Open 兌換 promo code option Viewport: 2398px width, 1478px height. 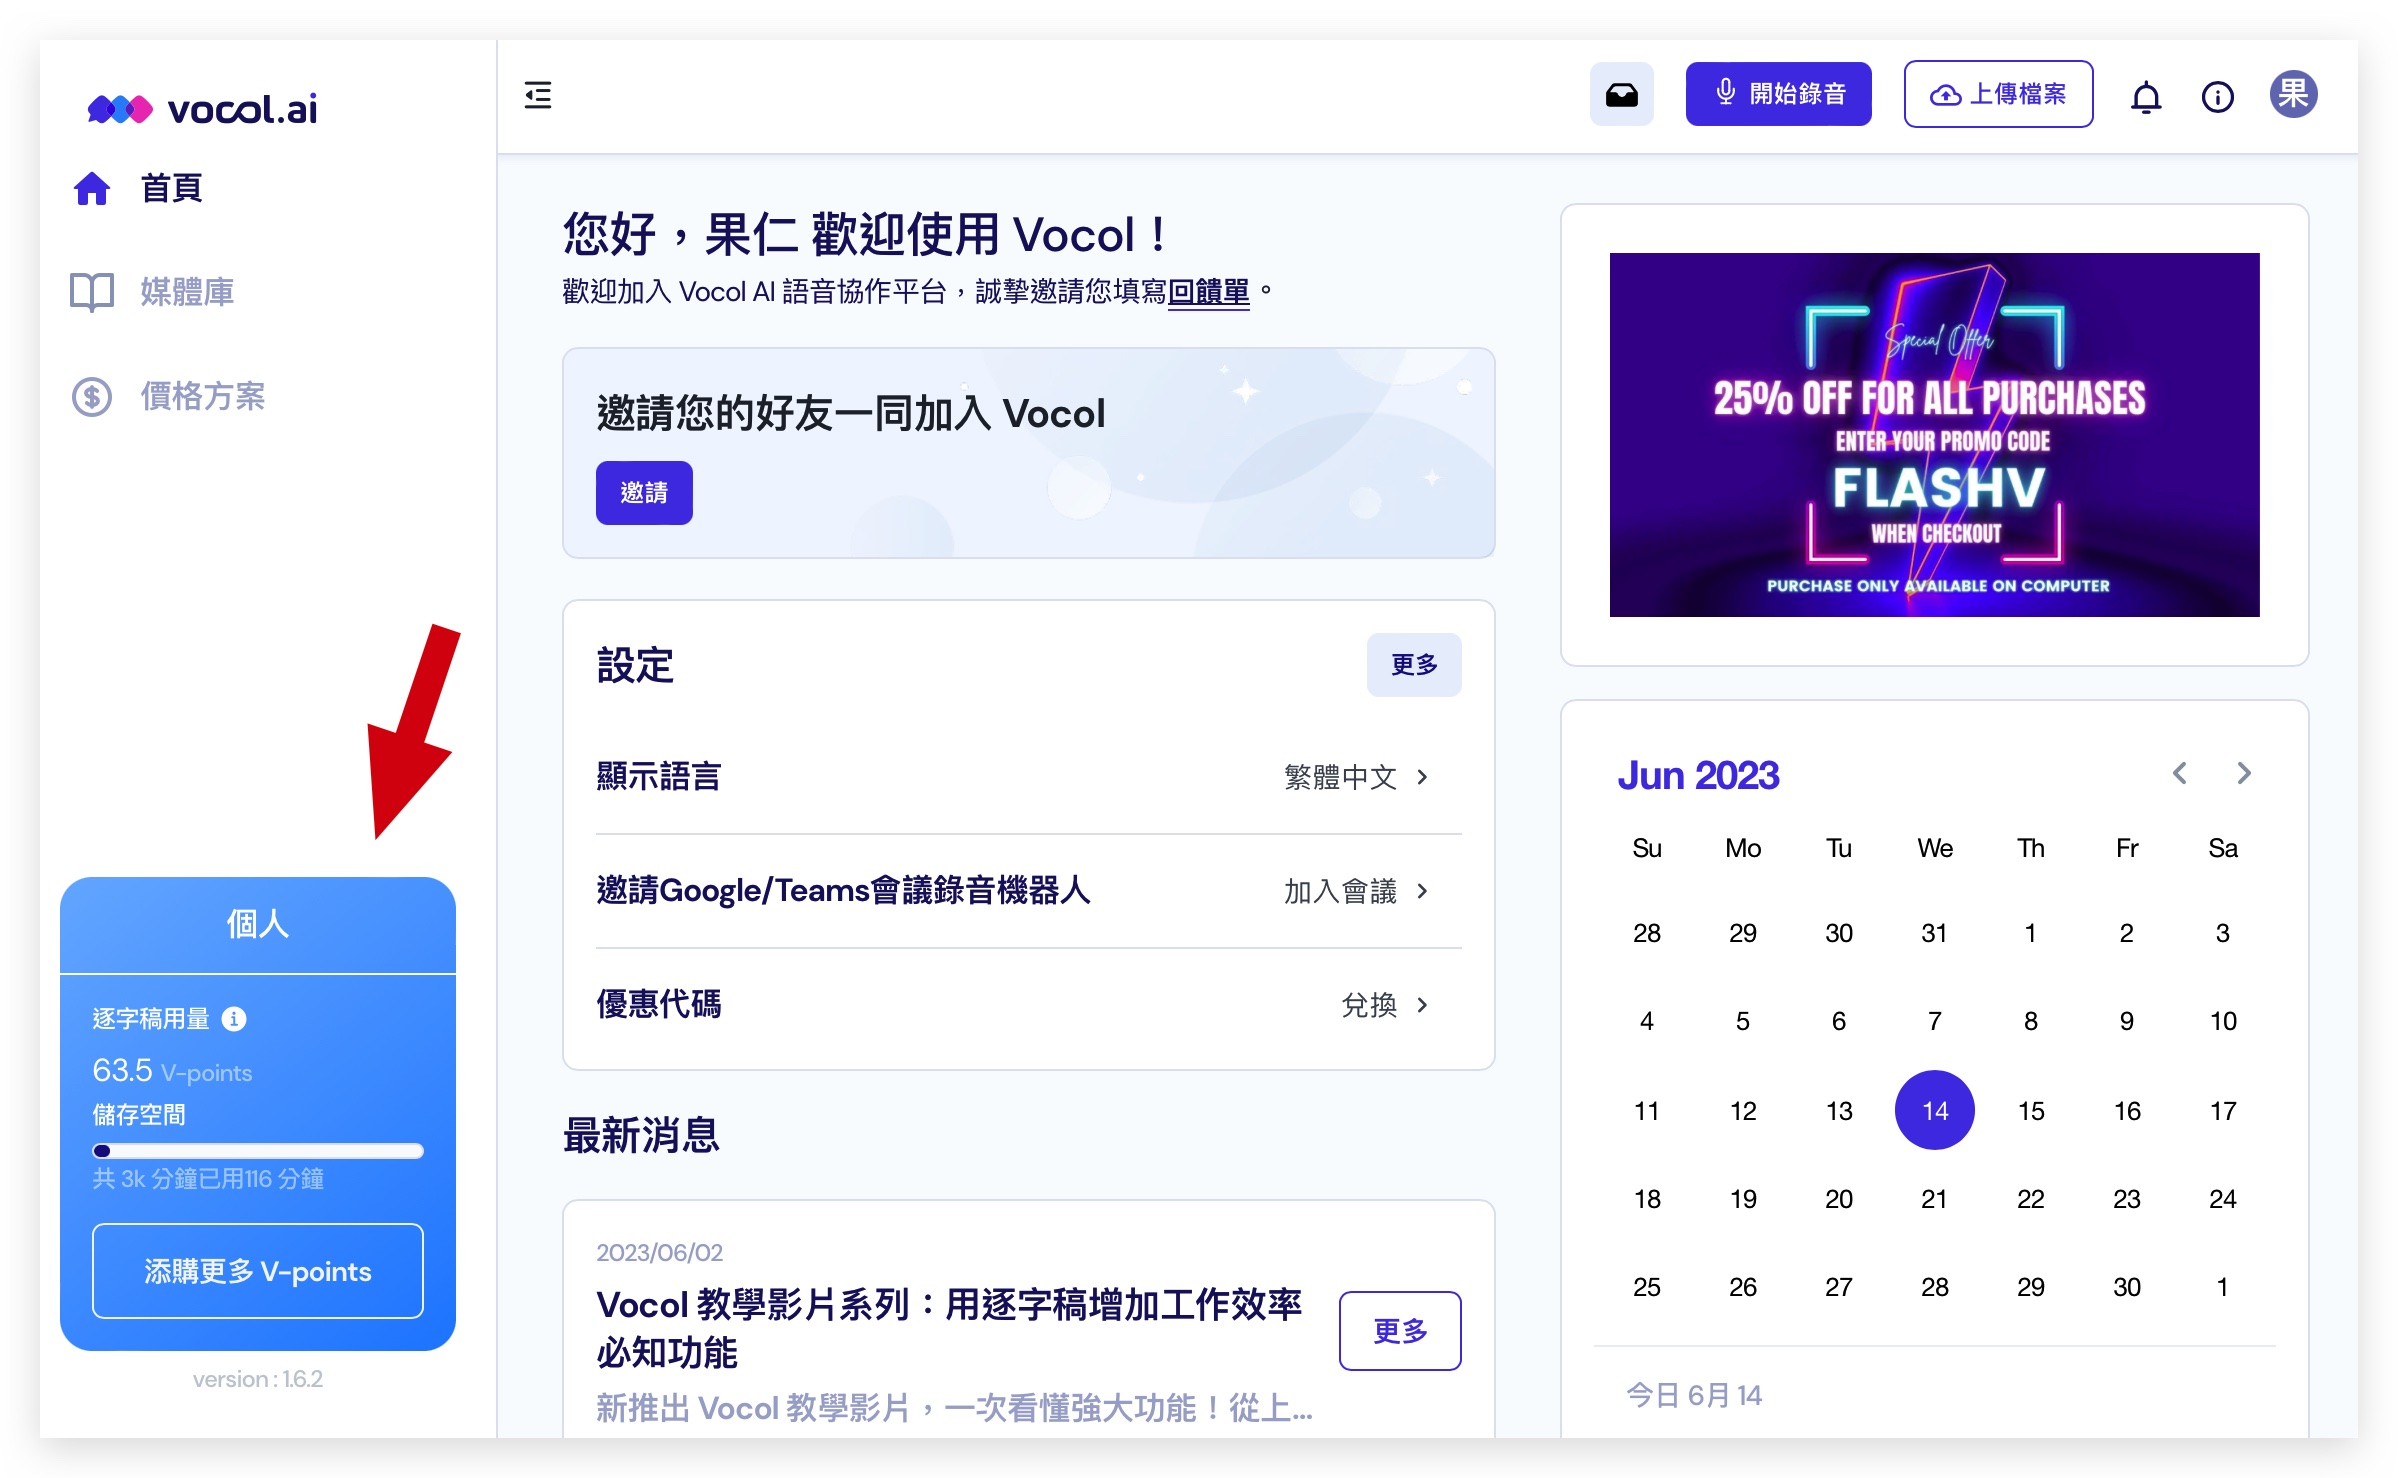[x=1384, y=1005]
